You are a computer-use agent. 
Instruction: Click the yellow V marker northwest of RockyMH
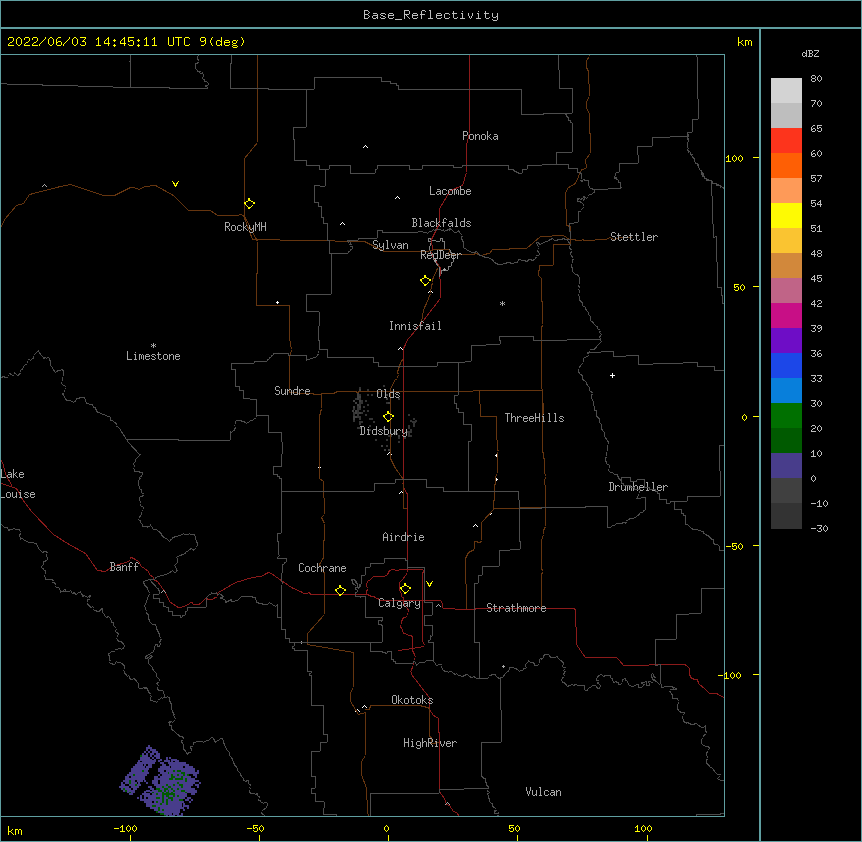click(x=175, y=184)
